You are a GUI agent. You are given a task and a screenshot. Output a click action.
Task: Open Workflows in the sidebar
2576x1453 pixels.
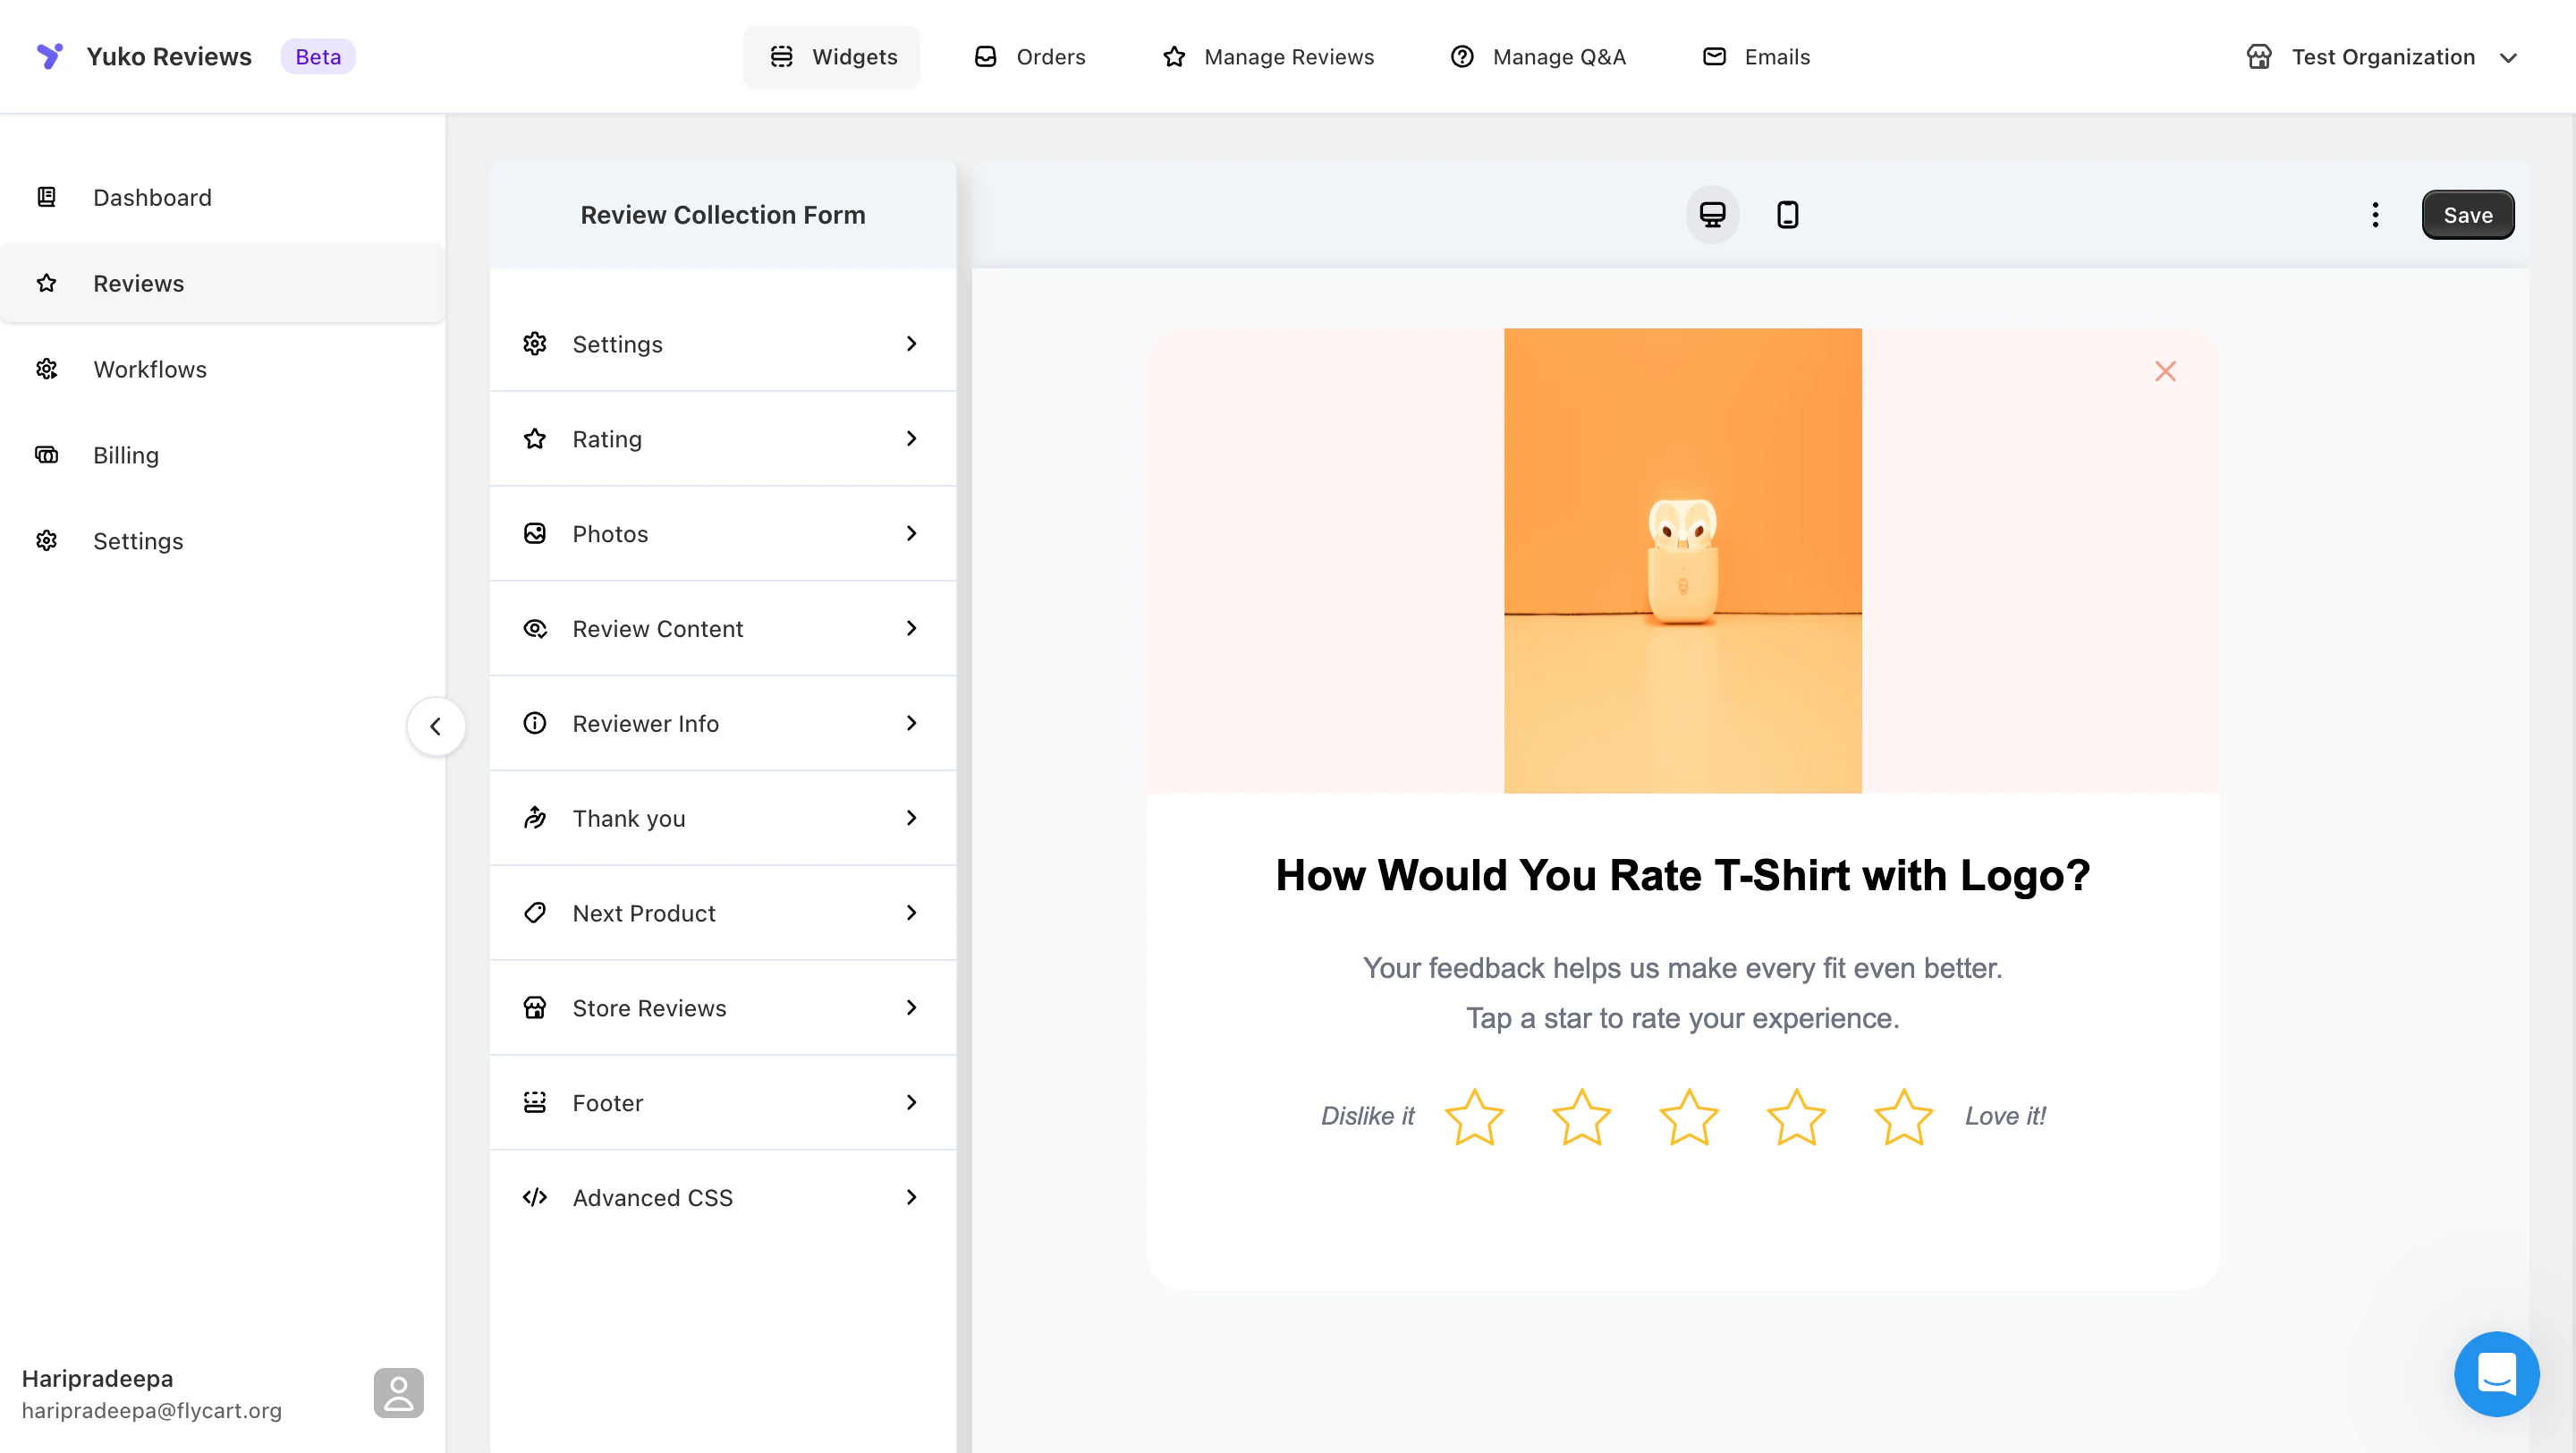coord(150,370)
